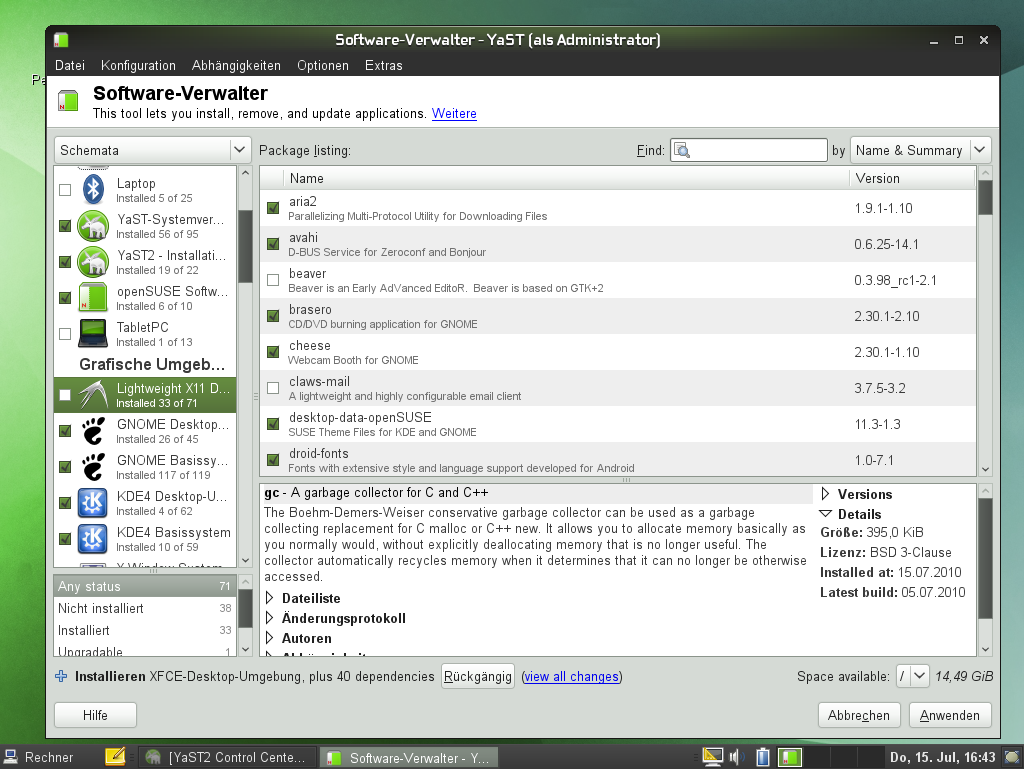The image size is (1024, 769).
Task: Open the Abhängigkeiten menu
Action: point(236,65)
